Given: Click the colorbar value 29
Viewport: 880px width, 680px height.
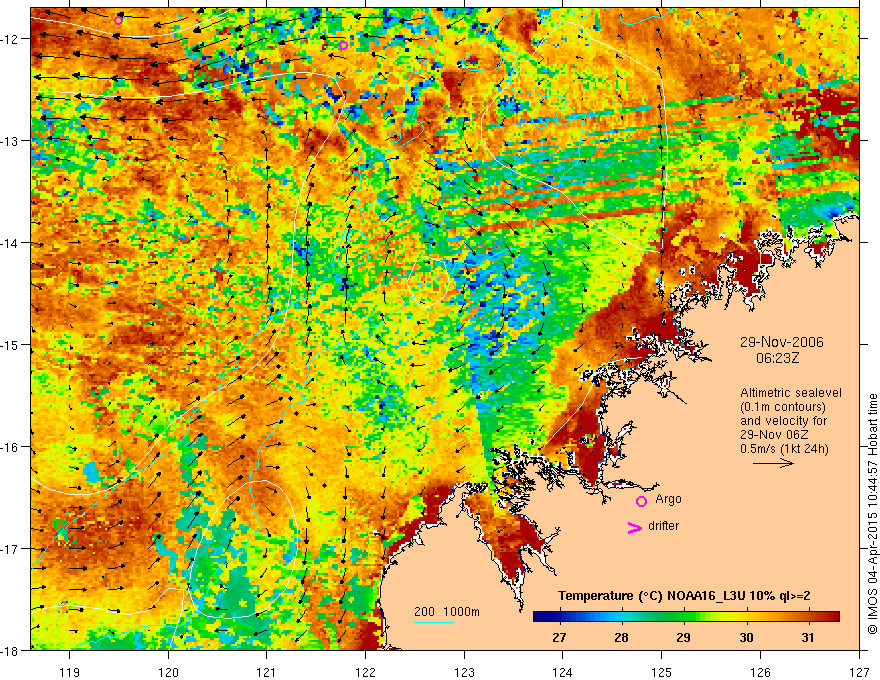Looking at the screenshot, I should 683,637.
